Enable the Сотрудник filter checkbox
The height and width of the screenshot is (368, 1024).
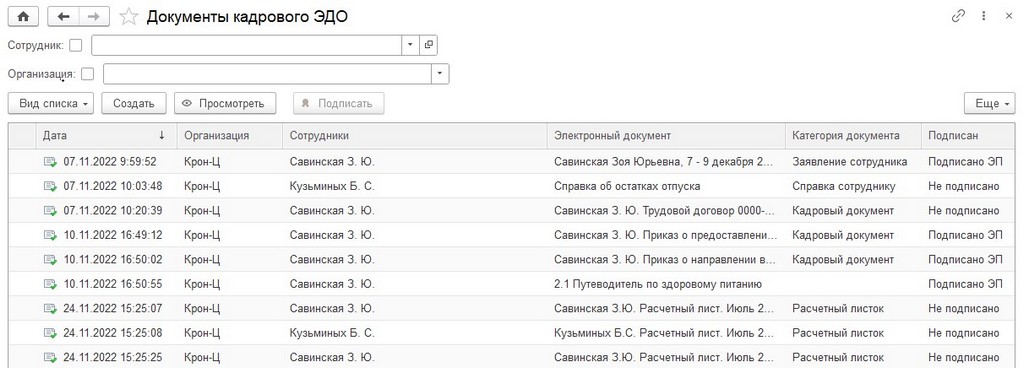pyautogui.click(x=76, y=46)
